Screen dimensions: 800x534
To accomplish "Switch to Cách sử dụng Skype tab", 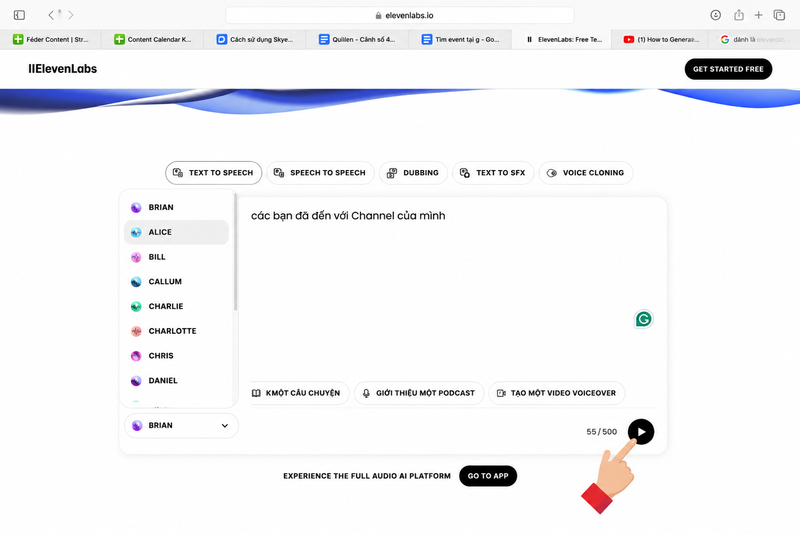I will point(255,39).
